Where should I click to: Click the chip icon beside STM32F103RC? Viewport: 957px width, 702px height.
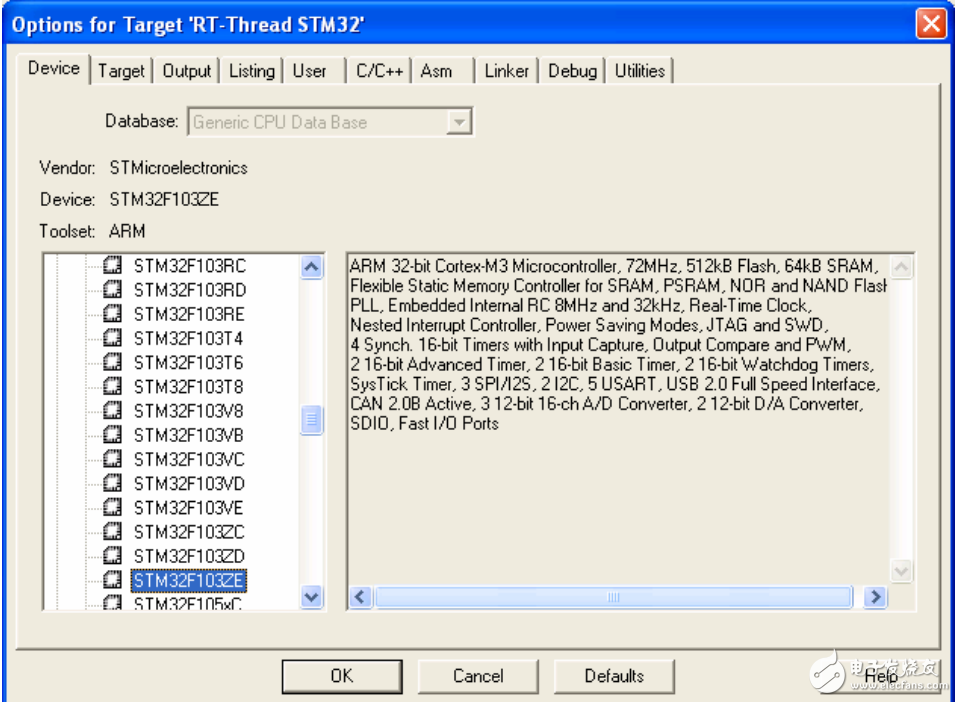110,266
